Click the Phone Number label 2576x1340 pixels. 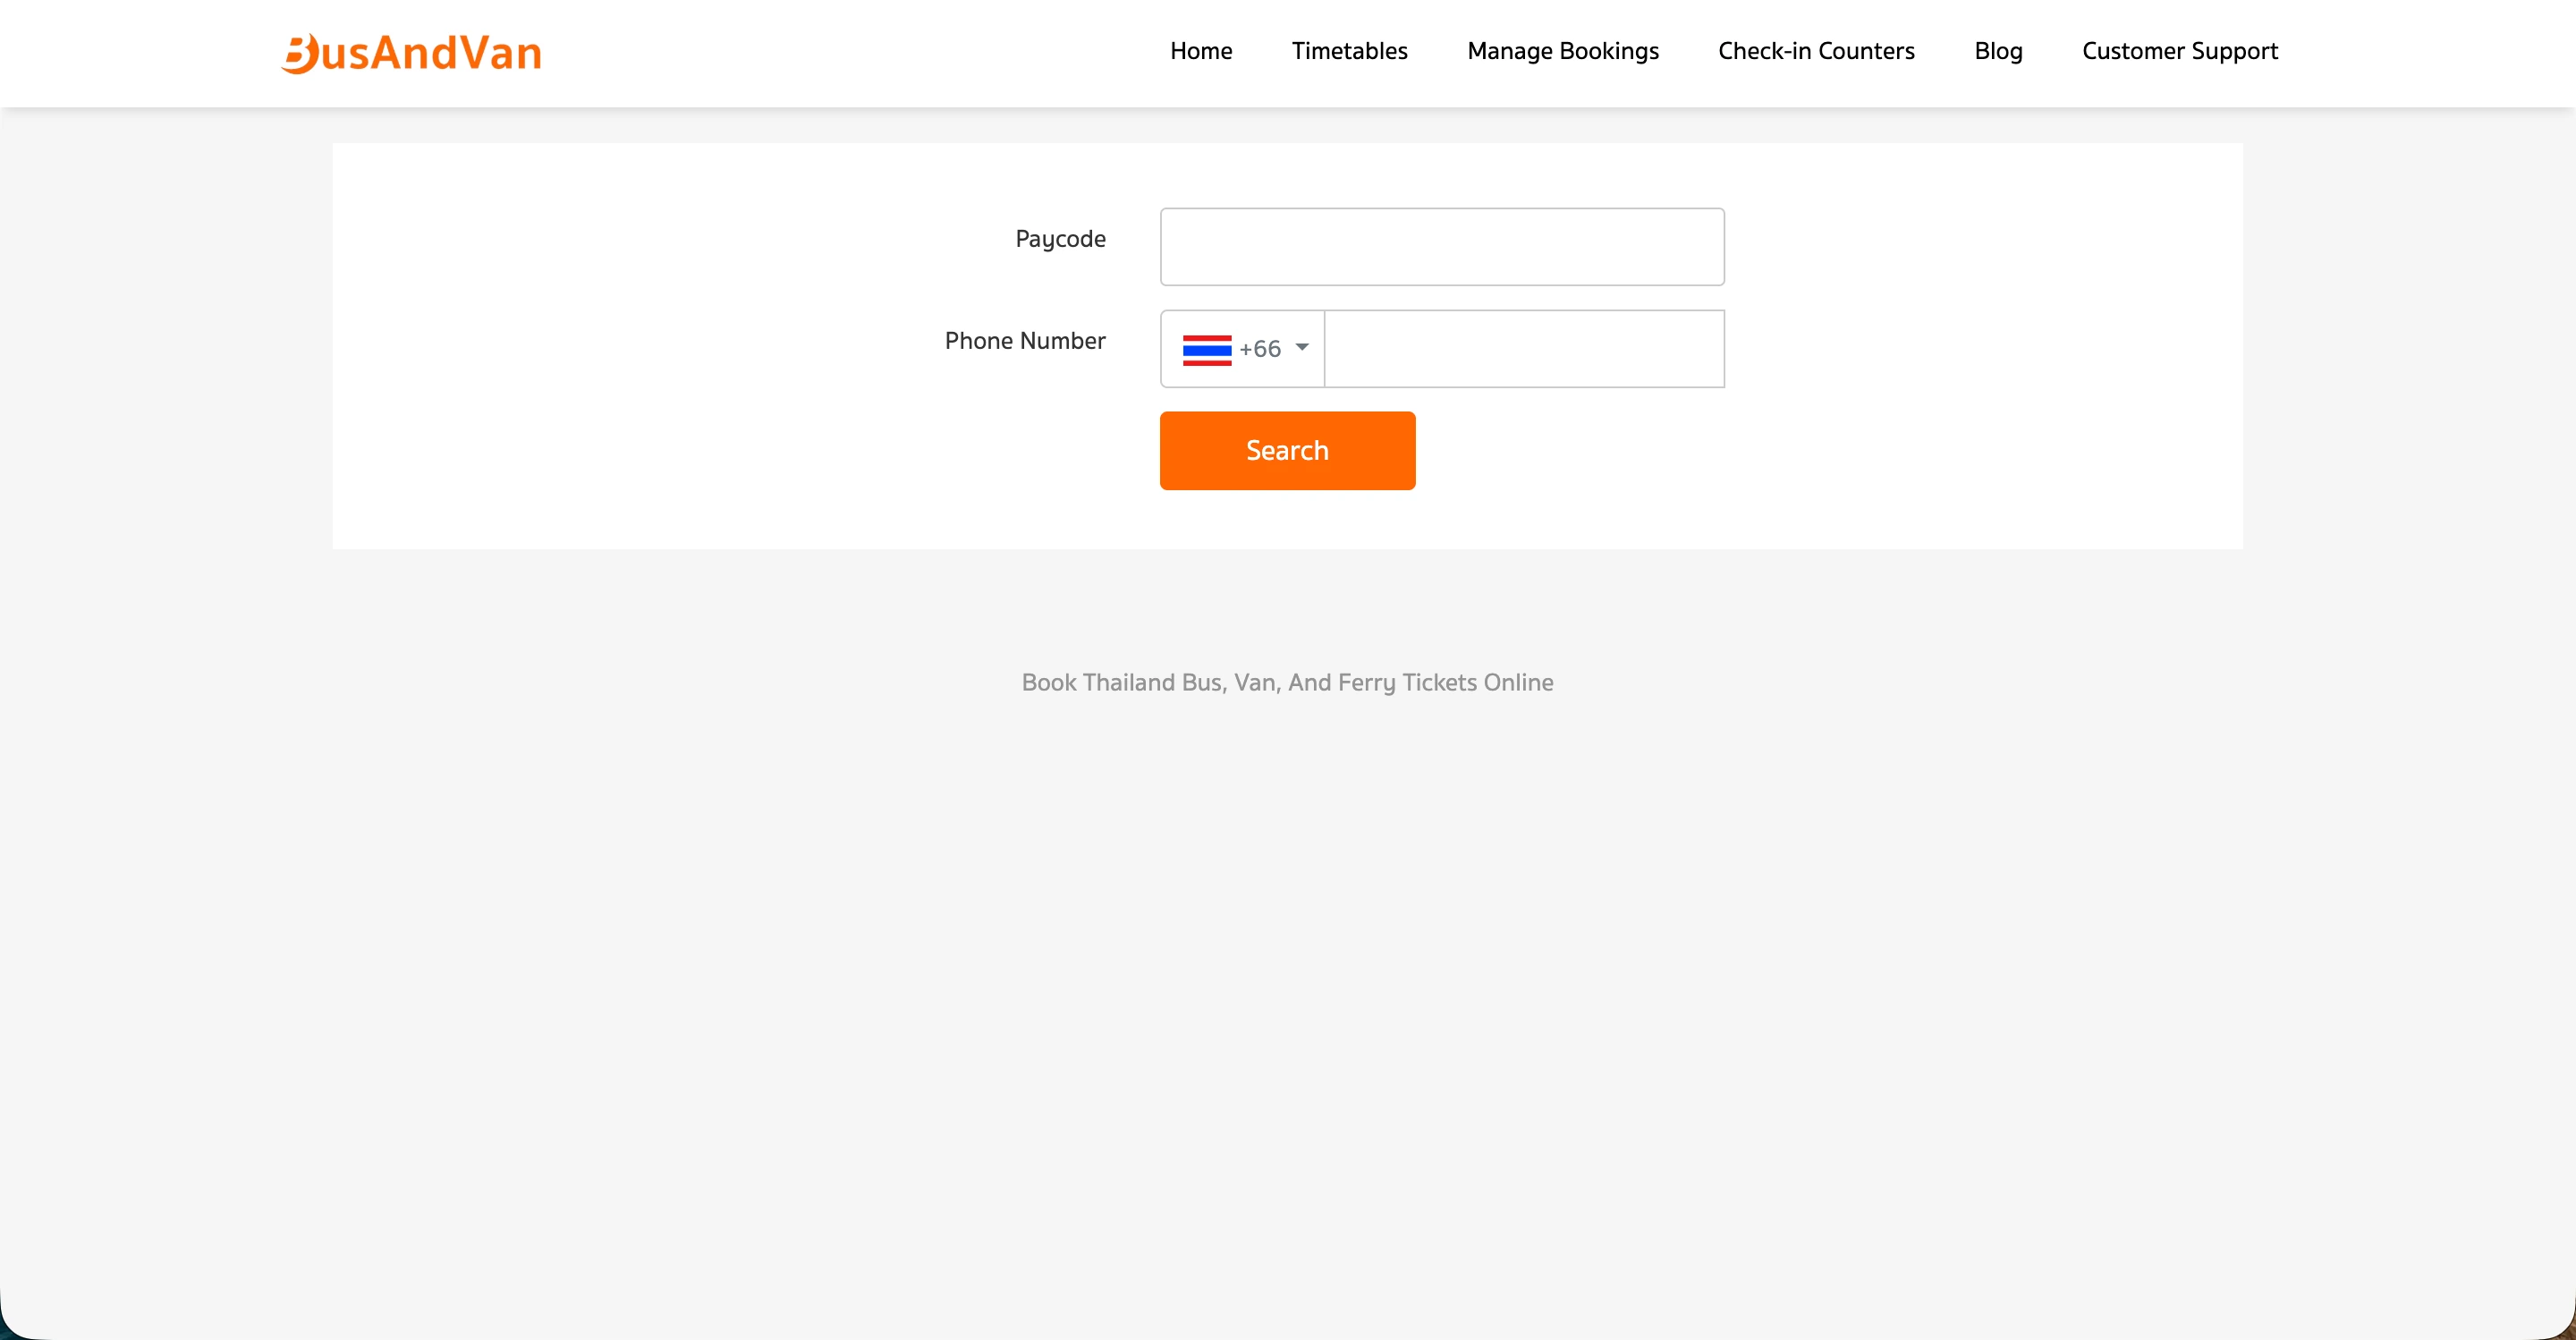pos(1025,341)
